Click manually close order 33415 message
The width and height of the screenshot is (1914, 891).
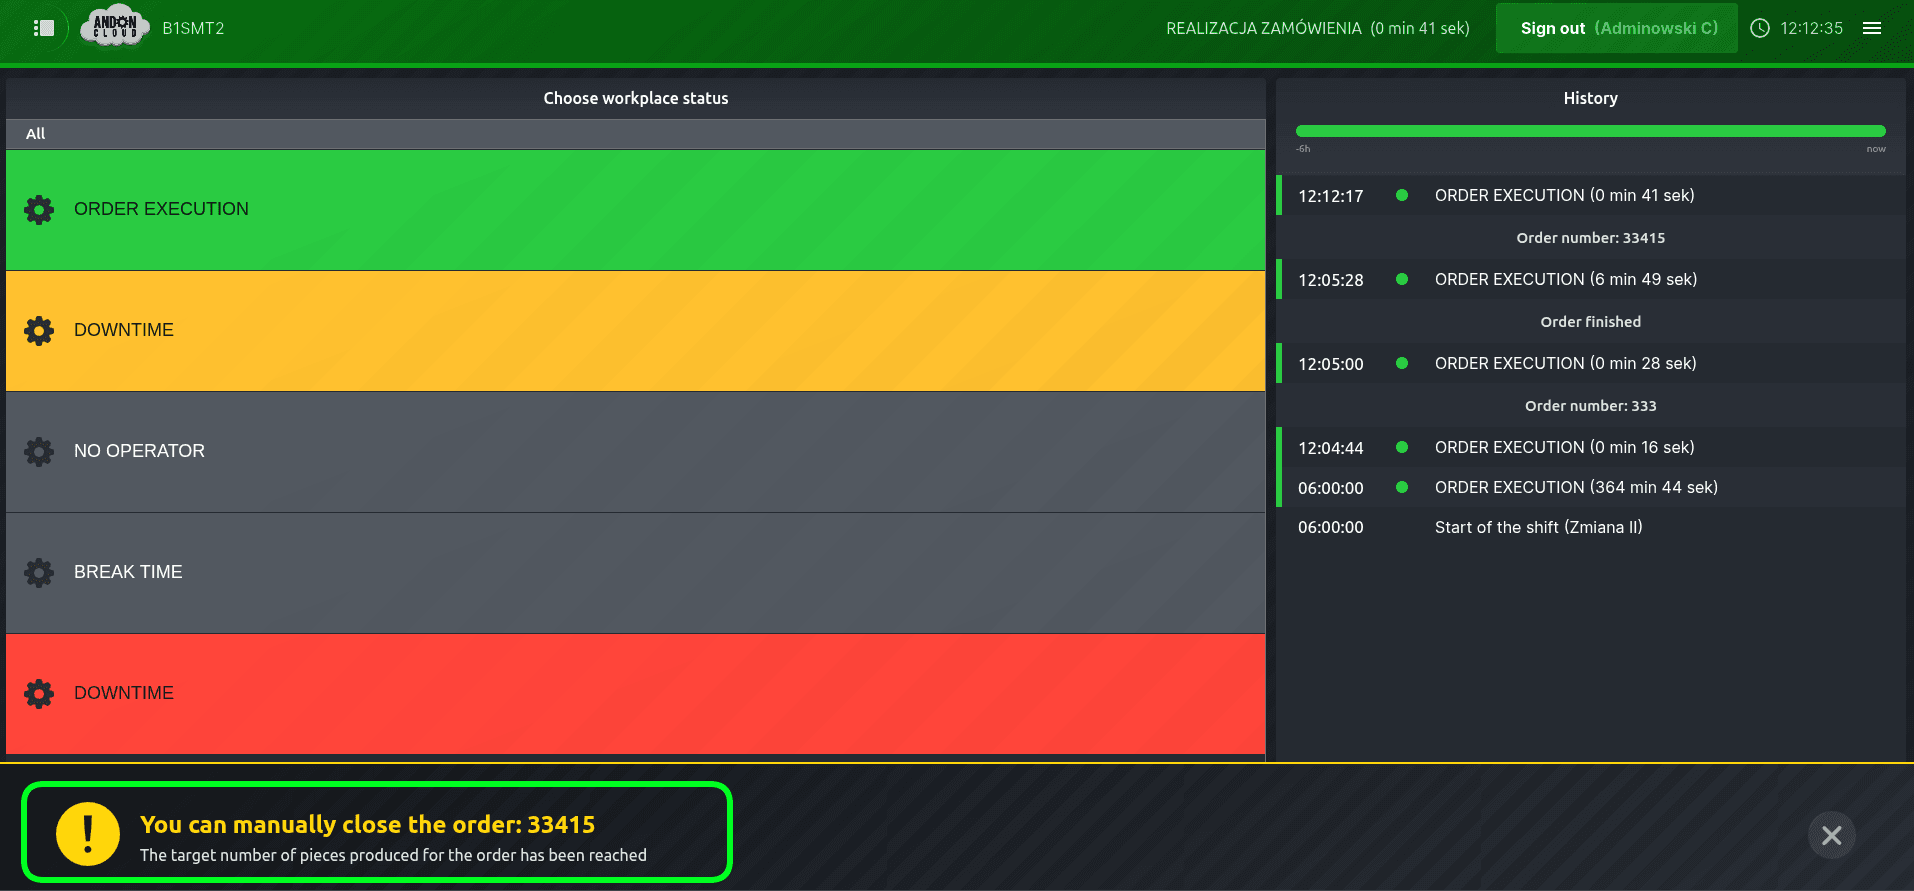(368, 825)
